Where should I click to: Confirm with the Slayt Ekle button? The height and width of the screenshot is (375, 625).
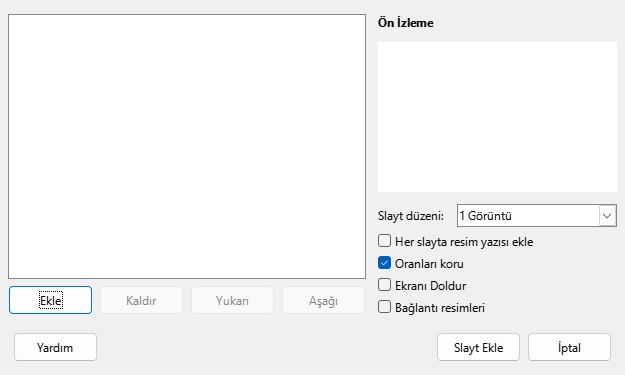[478, 347]
